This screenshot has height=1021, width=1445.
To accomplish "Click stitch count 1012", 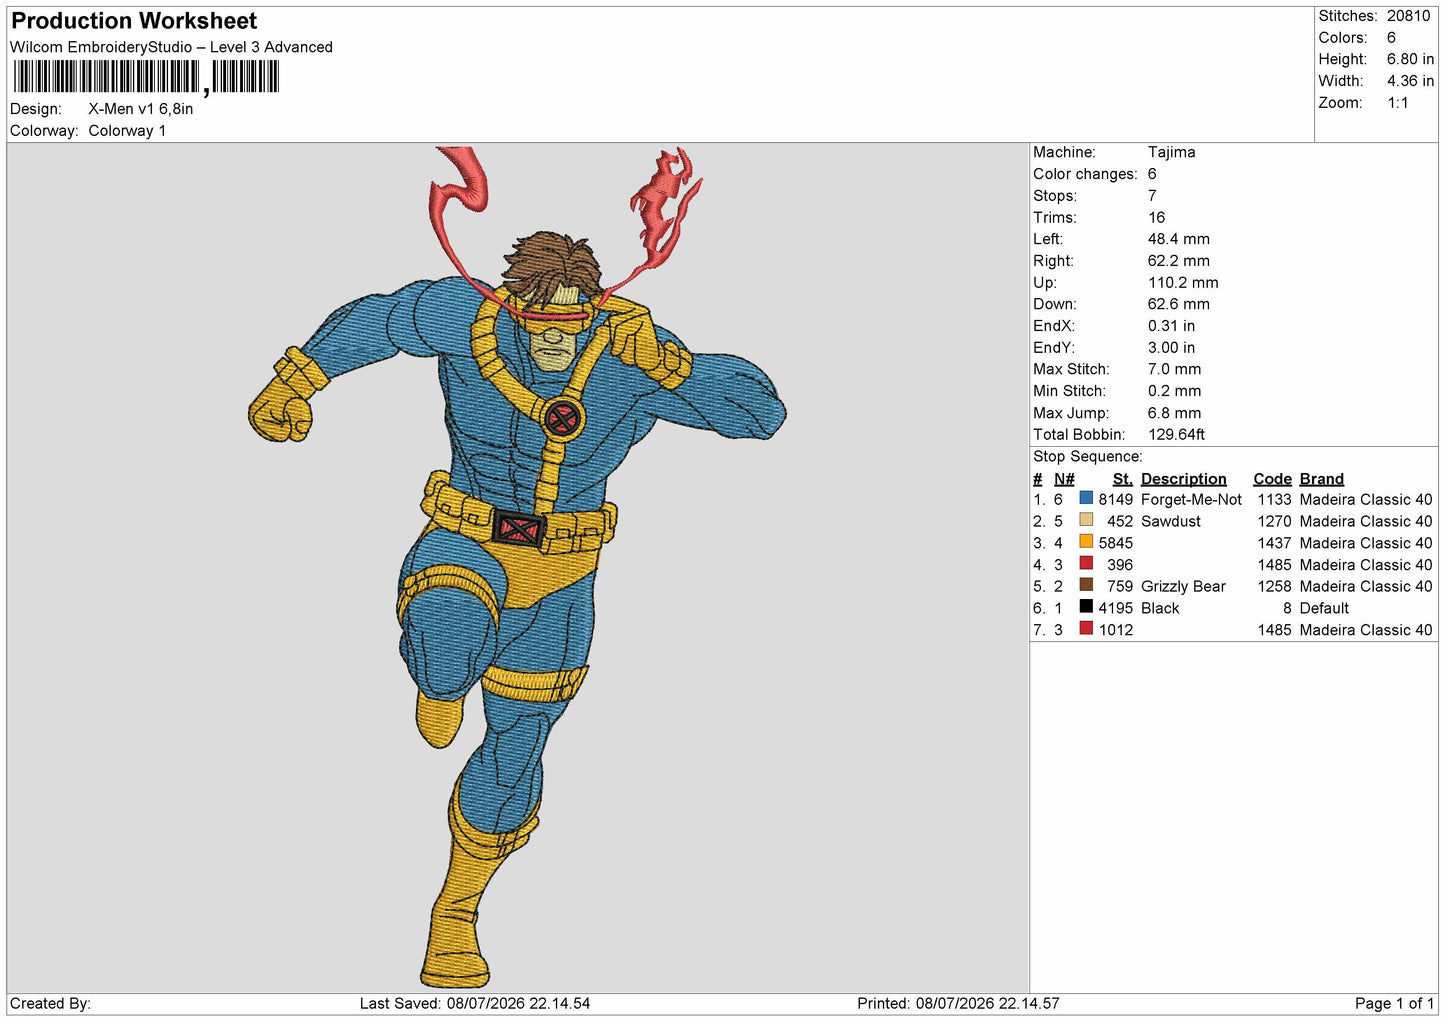I will click(x=1115, y=631).
